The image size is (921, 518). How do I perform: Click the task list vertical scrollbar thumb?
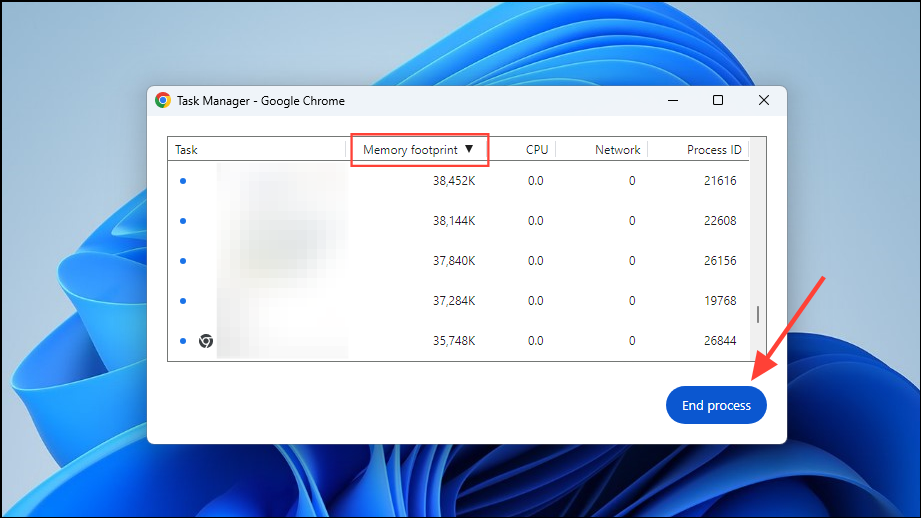coord(758,314)
